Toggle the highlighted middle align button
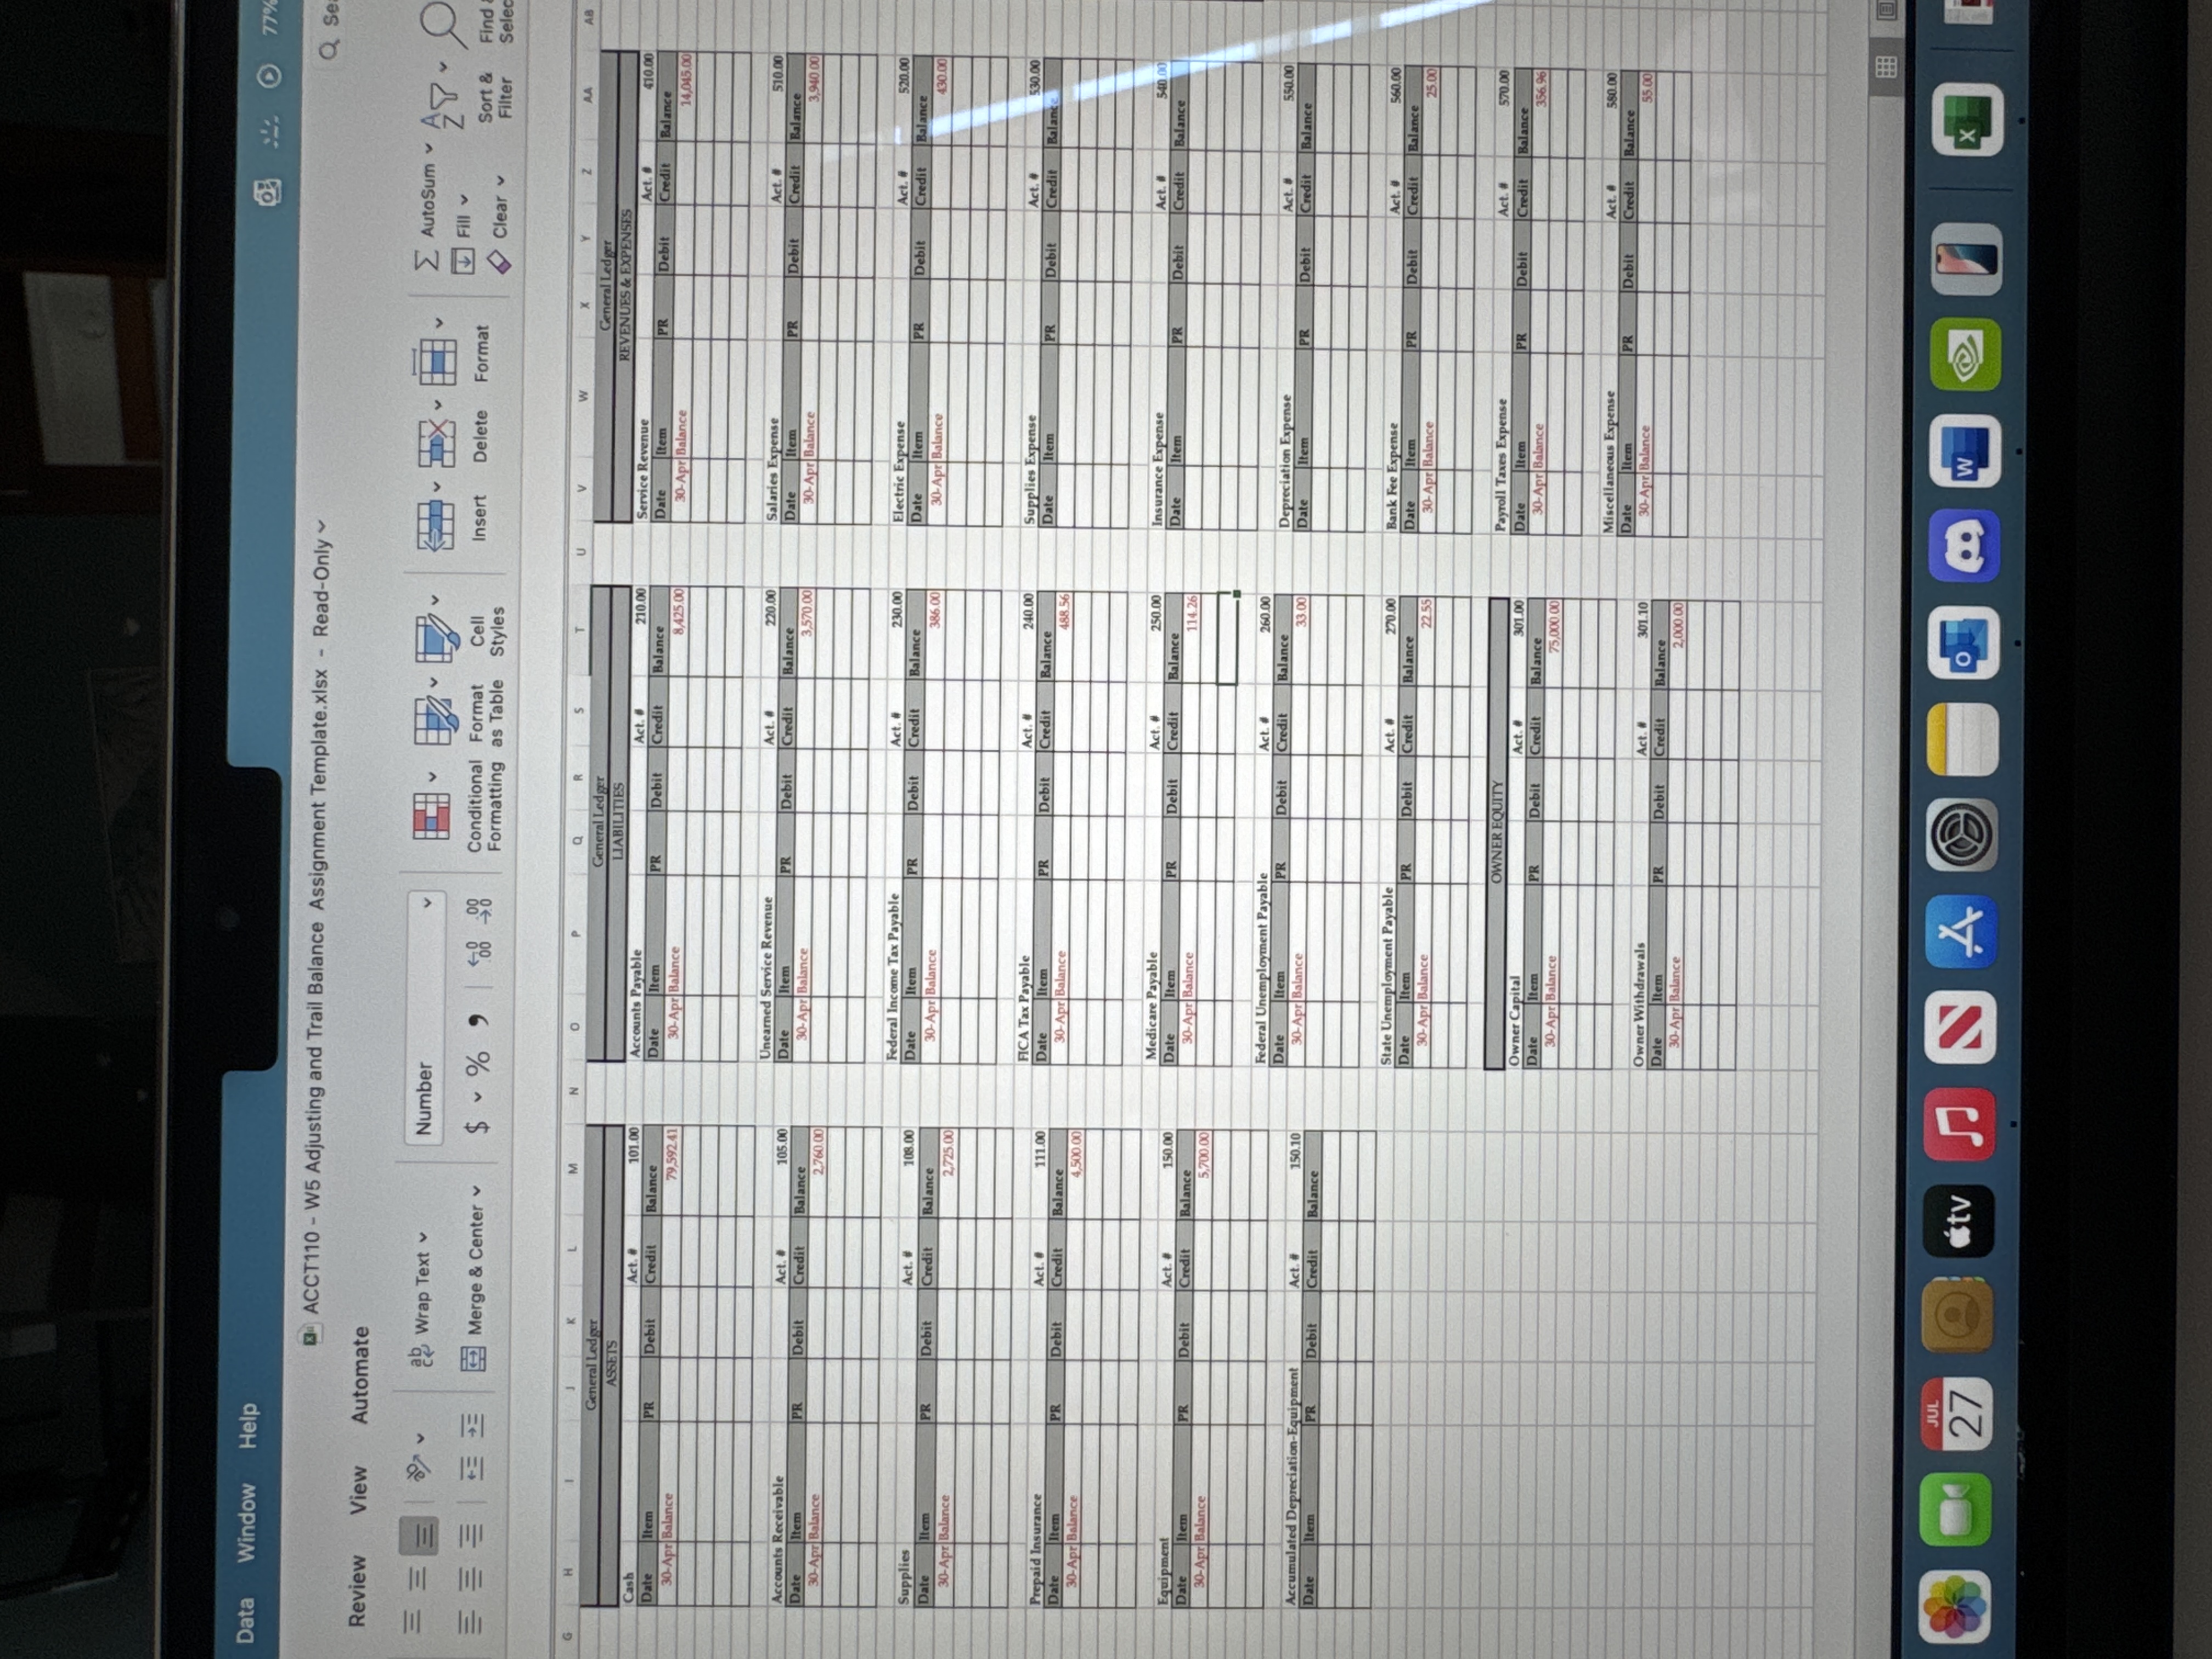The image size is (2212, 1659). pos(419,1537)
